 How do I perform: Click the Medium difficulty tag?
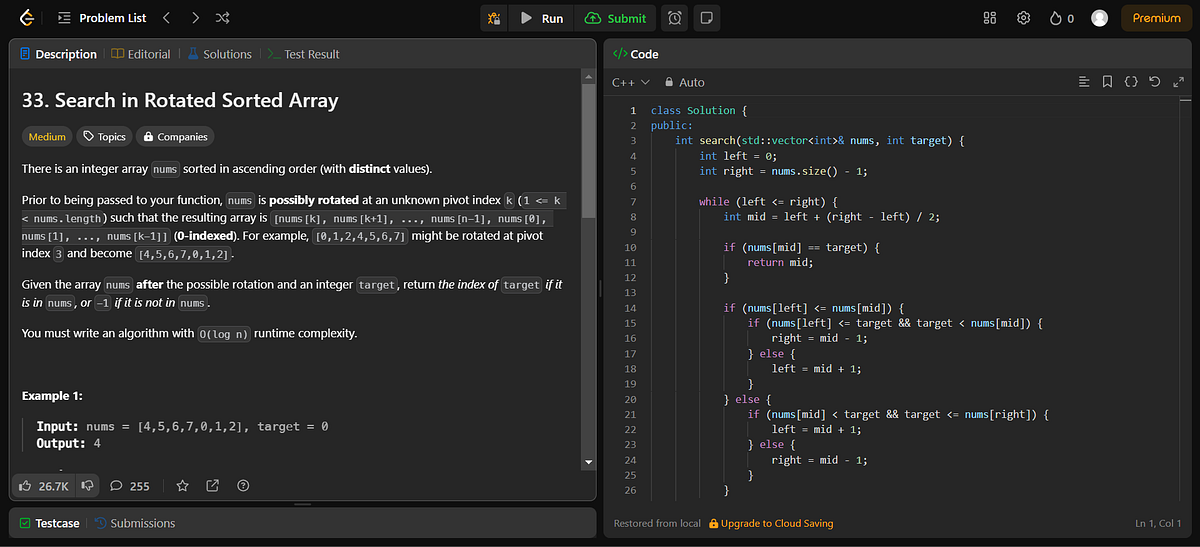[47, 137]
